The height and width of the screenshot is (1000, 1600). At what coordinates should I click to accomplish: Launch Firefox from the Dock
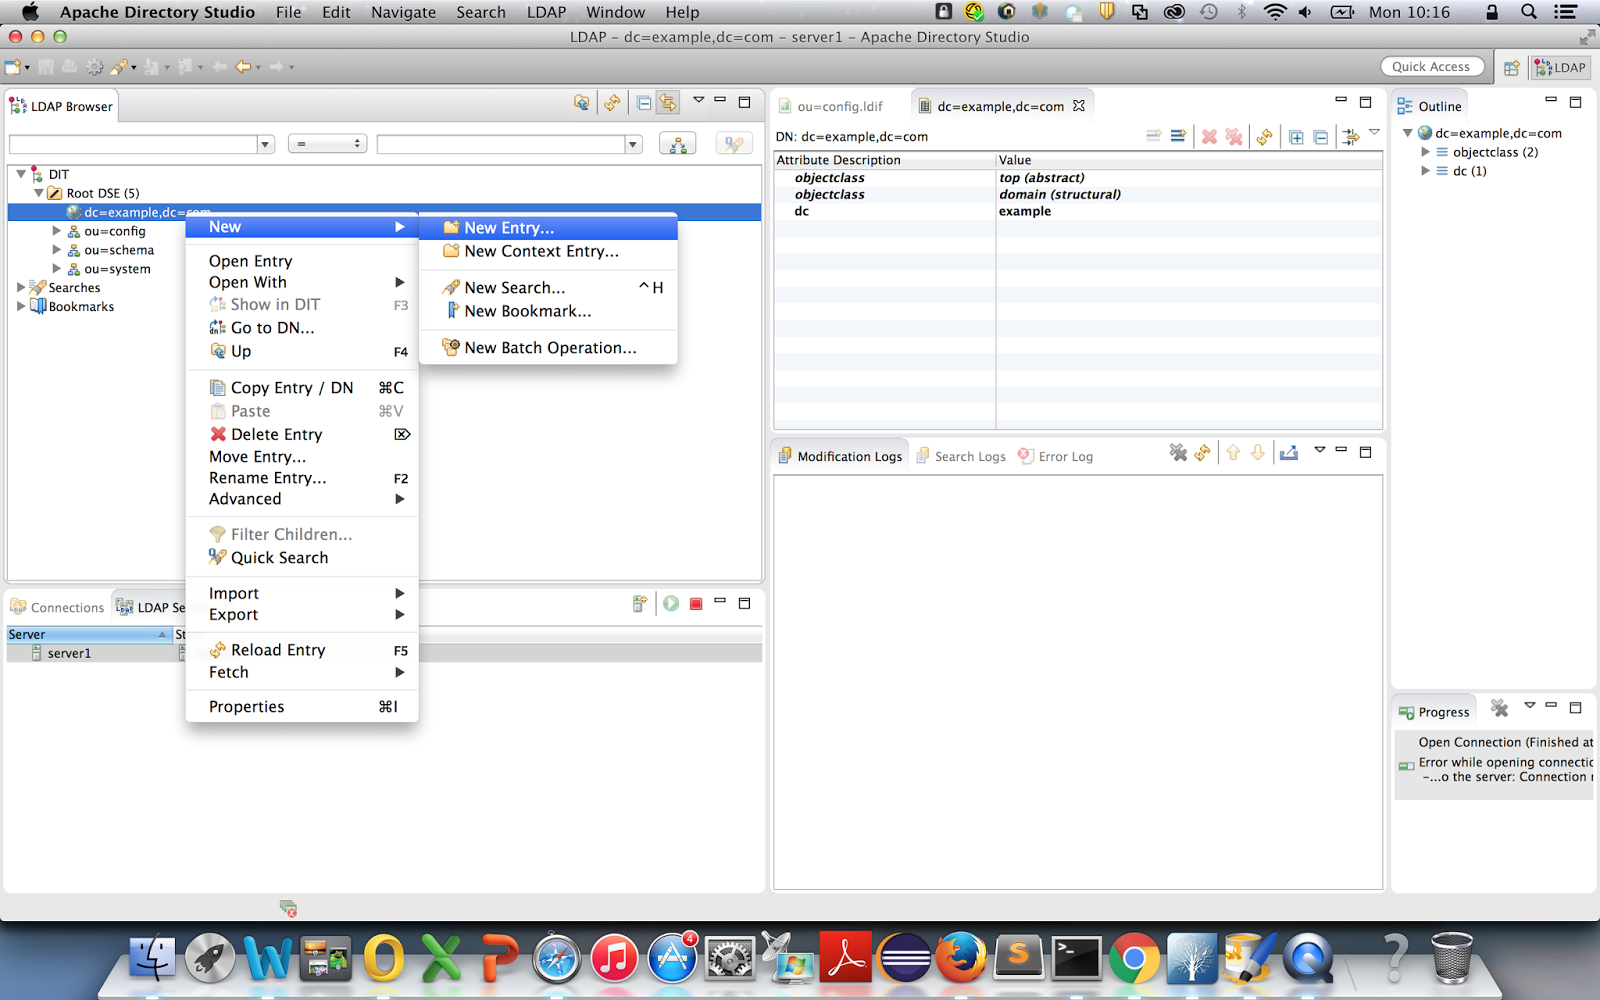click(961, 958)
